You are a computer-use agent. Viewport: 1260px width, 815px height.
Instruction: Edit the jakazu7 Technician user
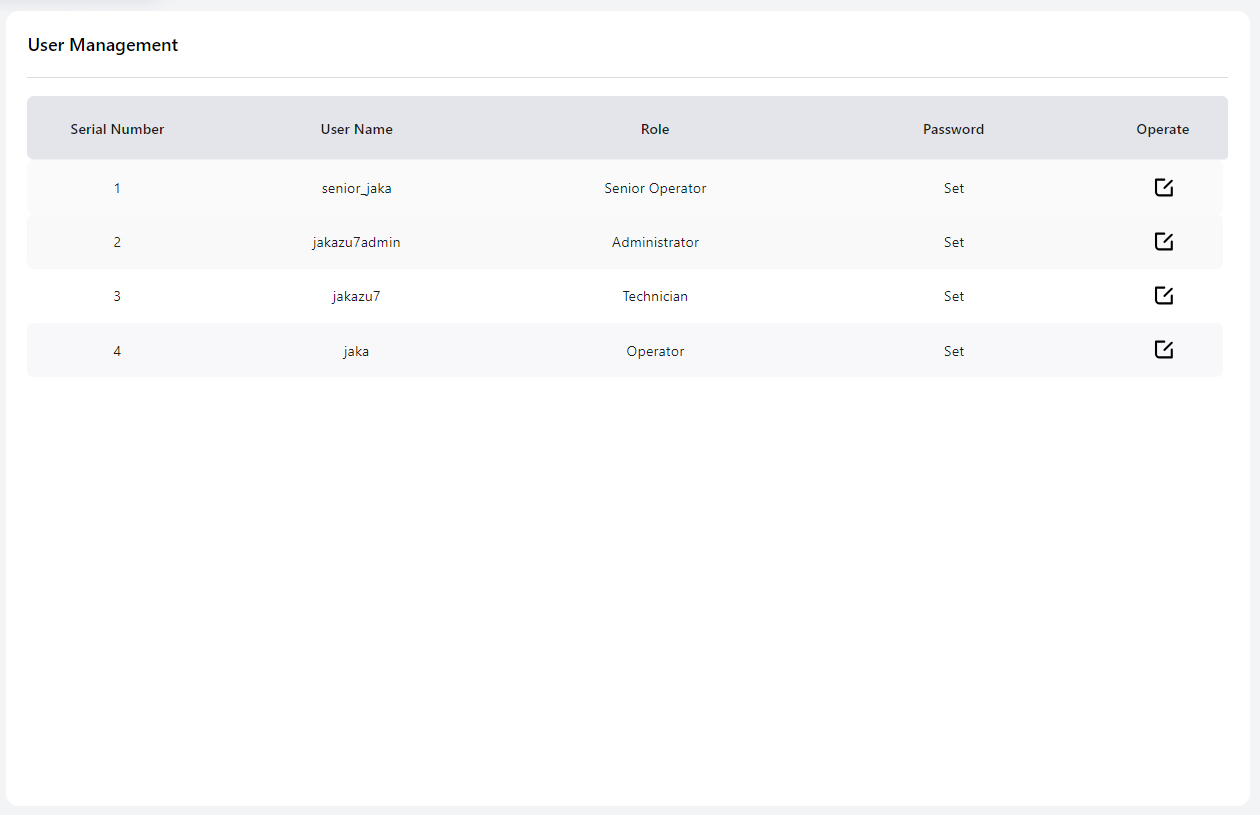(1163, 296)
